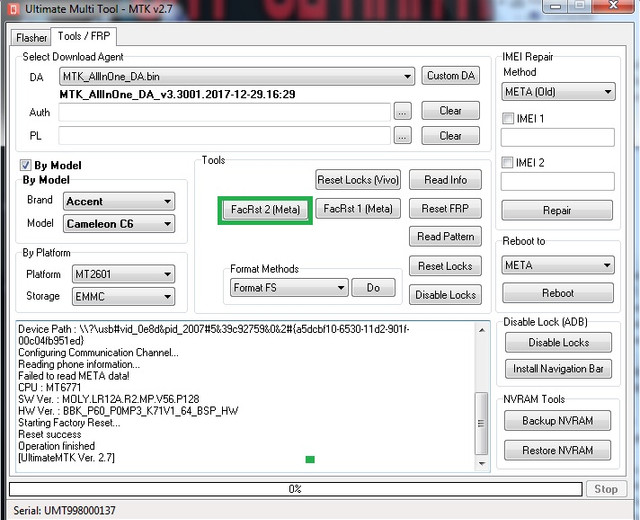640x520 pixels.
Task: Expand the Platform dropdown MT2601
Action: click(x=123, y=274)
